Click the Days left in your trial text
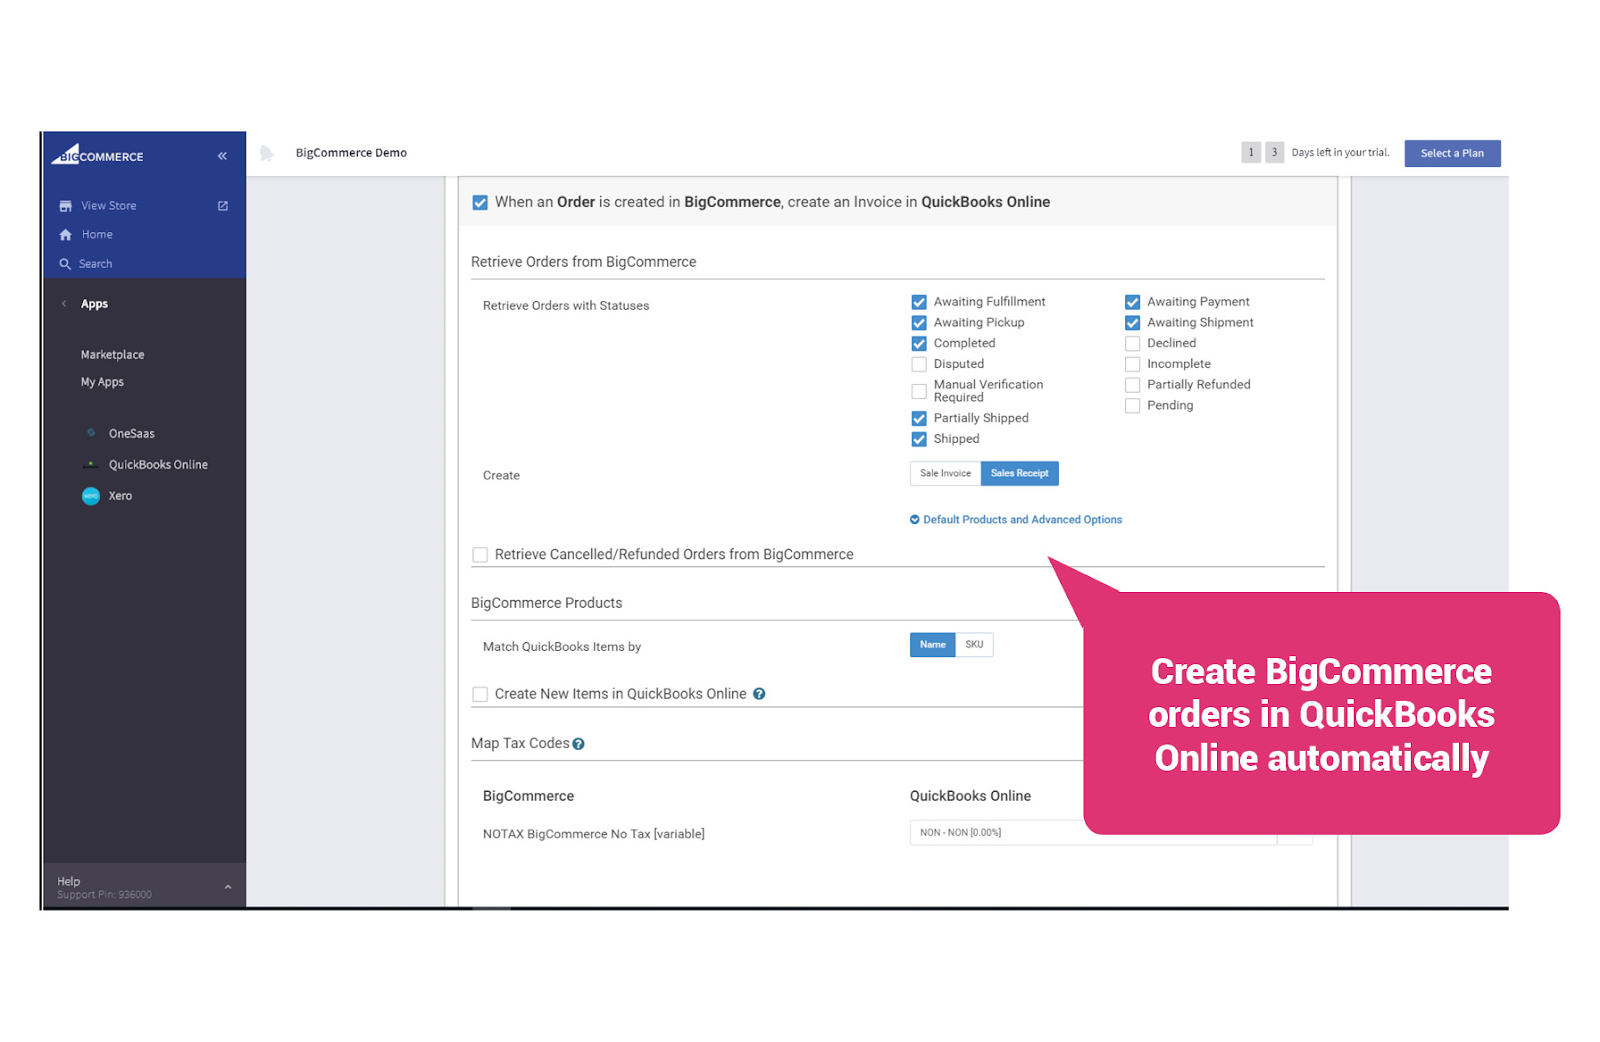1600x1042 pixels. click(1340, 153)
